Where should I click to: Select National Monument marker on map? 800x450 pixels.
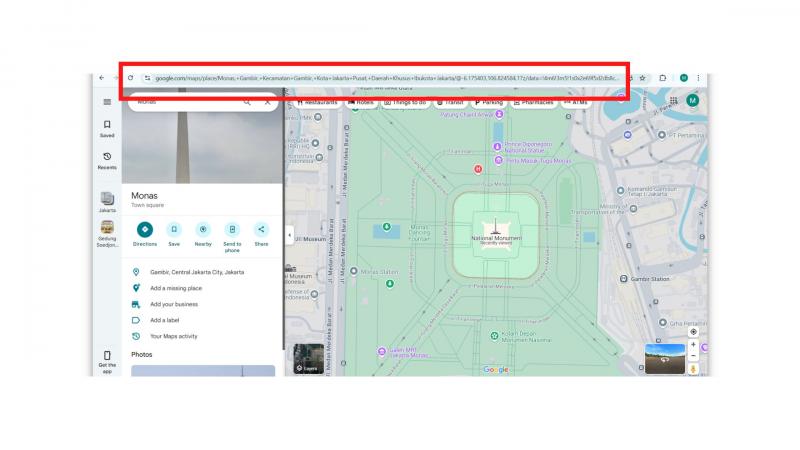point(495,228)
